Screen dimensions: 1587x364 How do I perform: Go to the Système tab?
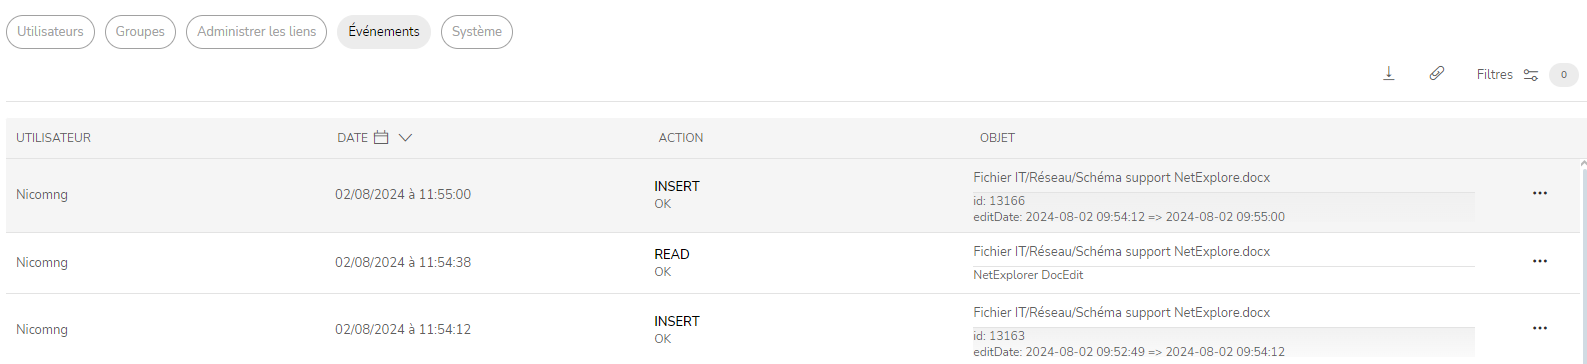[x=476, y=32]
